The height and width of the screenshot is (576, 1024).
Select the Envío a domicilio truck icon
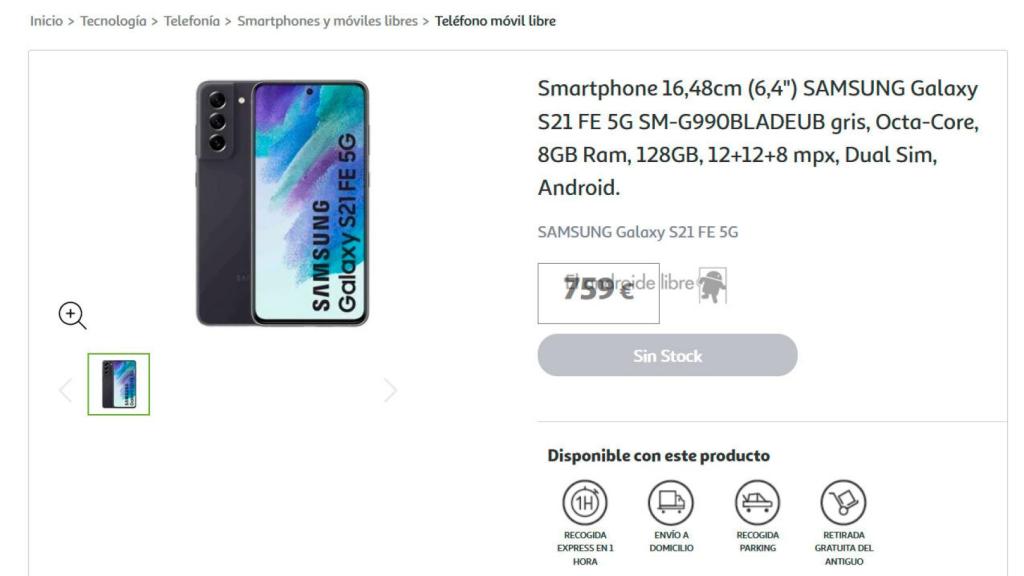tap(671, 502)
